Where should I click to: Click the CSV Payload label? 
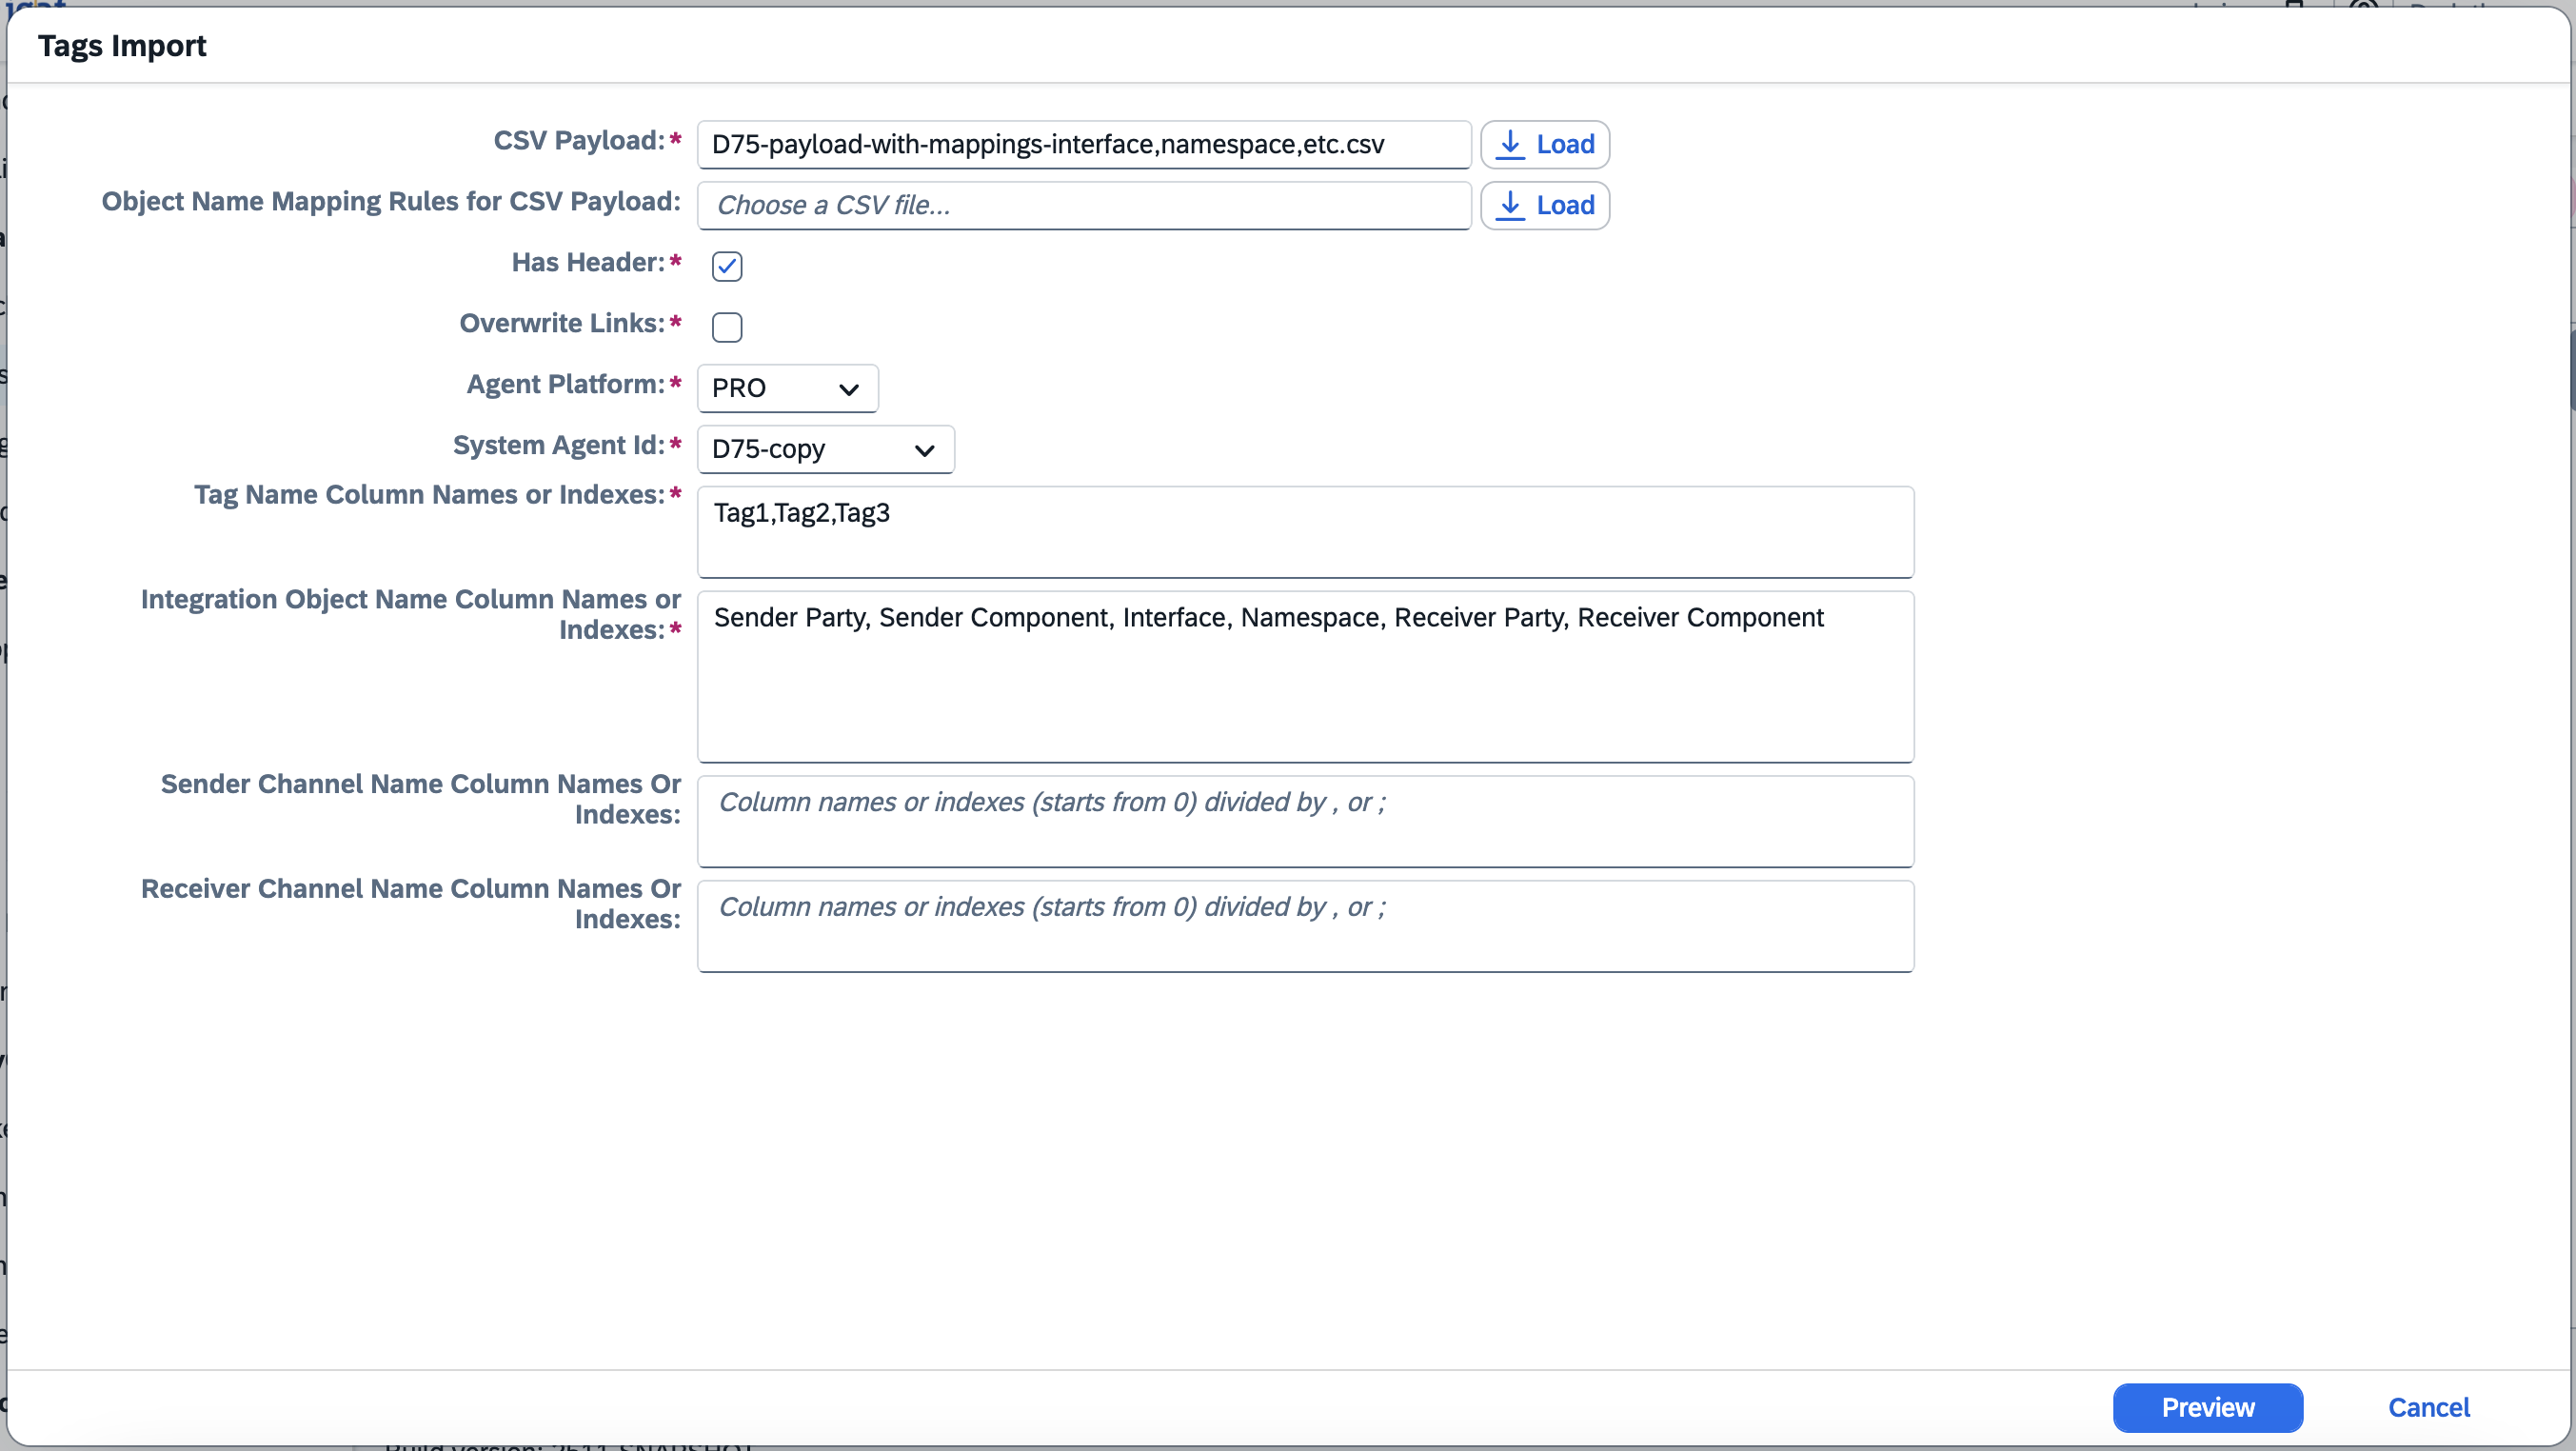(578, 141)
